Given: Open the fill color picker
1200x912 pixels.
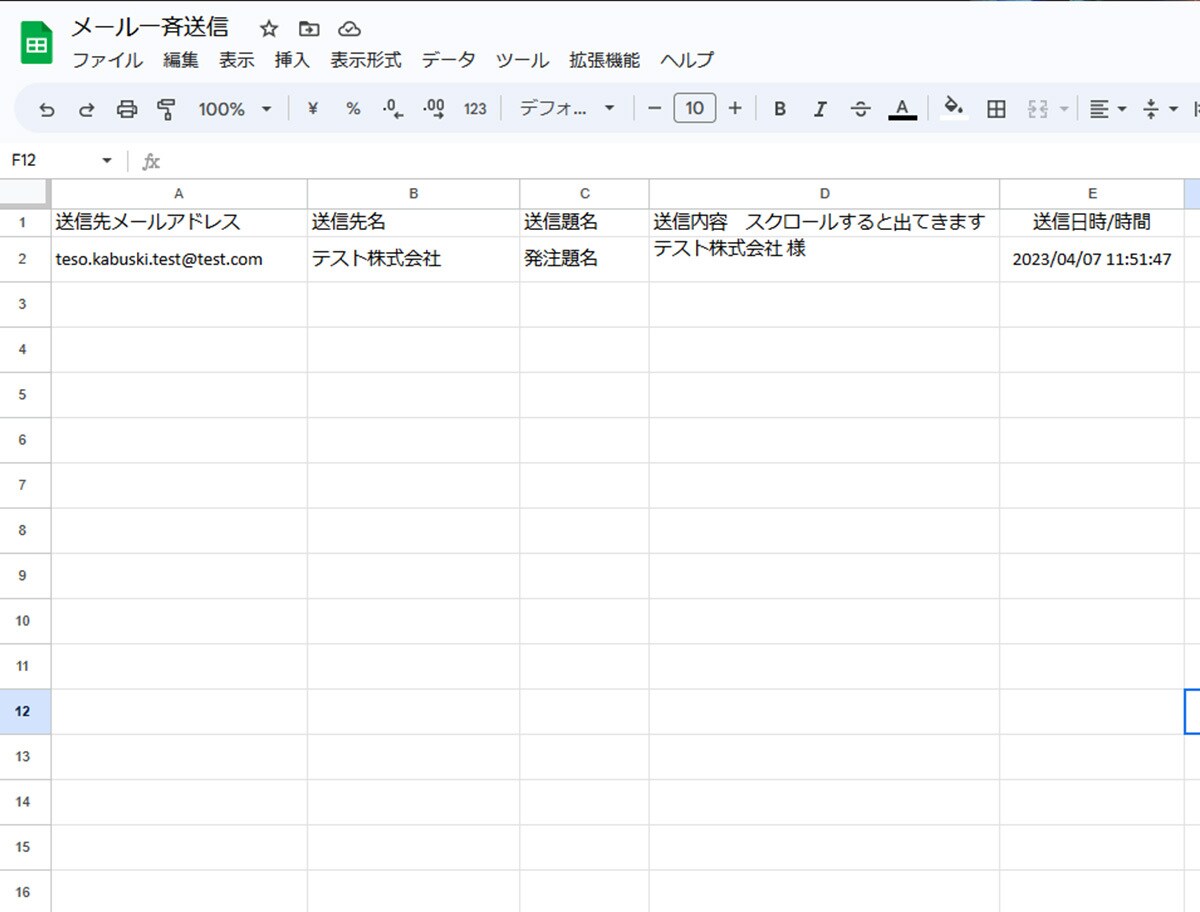Looking at the screenshot, I should (955, 109).
